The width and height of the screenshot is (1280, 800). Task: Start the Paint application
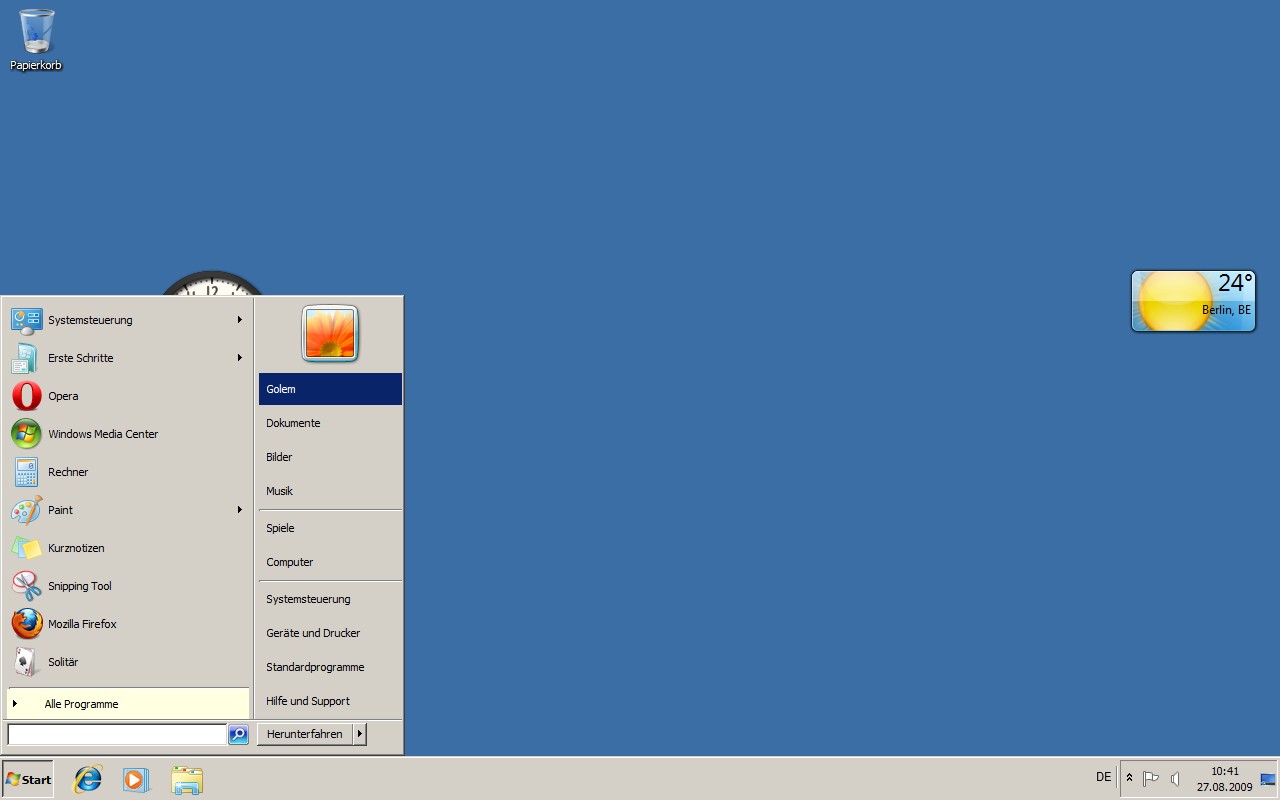click(60, 510)
